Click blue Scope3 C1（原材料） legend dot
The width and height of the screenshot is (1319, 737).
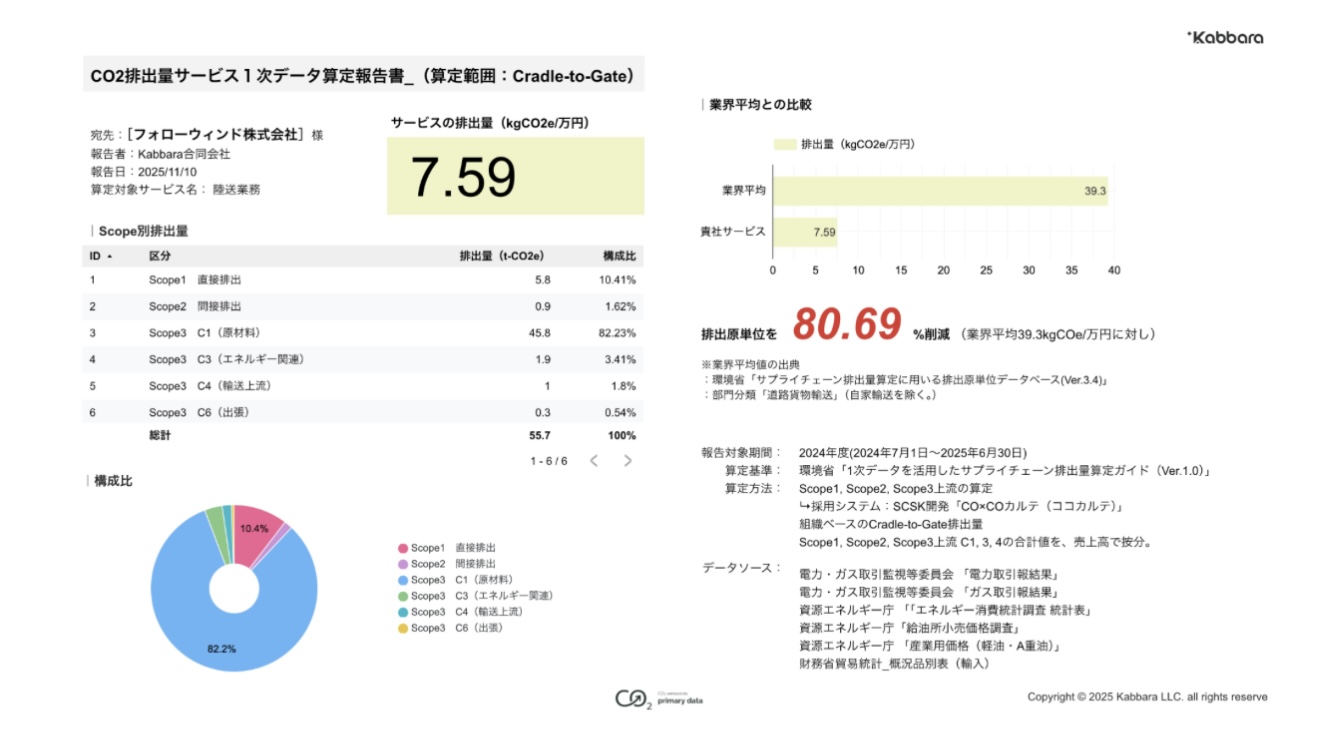[x=403, y=580]
